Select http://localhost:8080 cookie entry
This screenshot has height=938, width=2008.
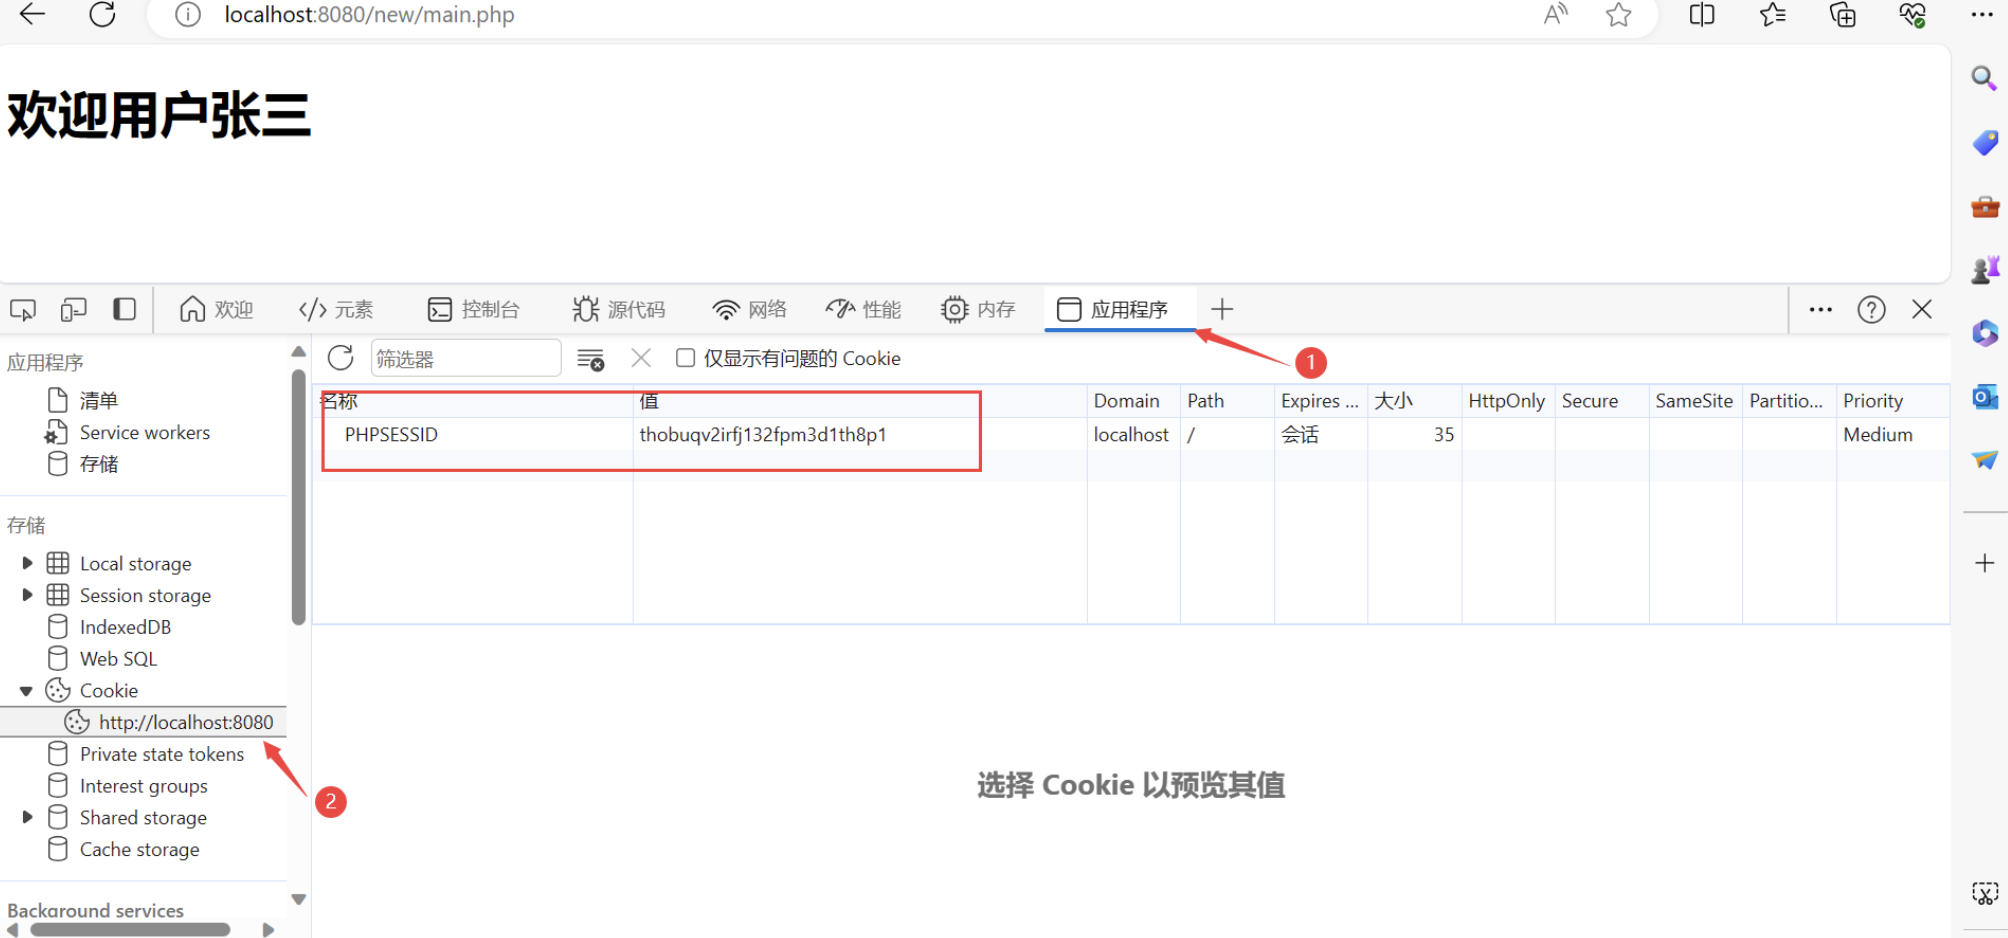(185, 722)
